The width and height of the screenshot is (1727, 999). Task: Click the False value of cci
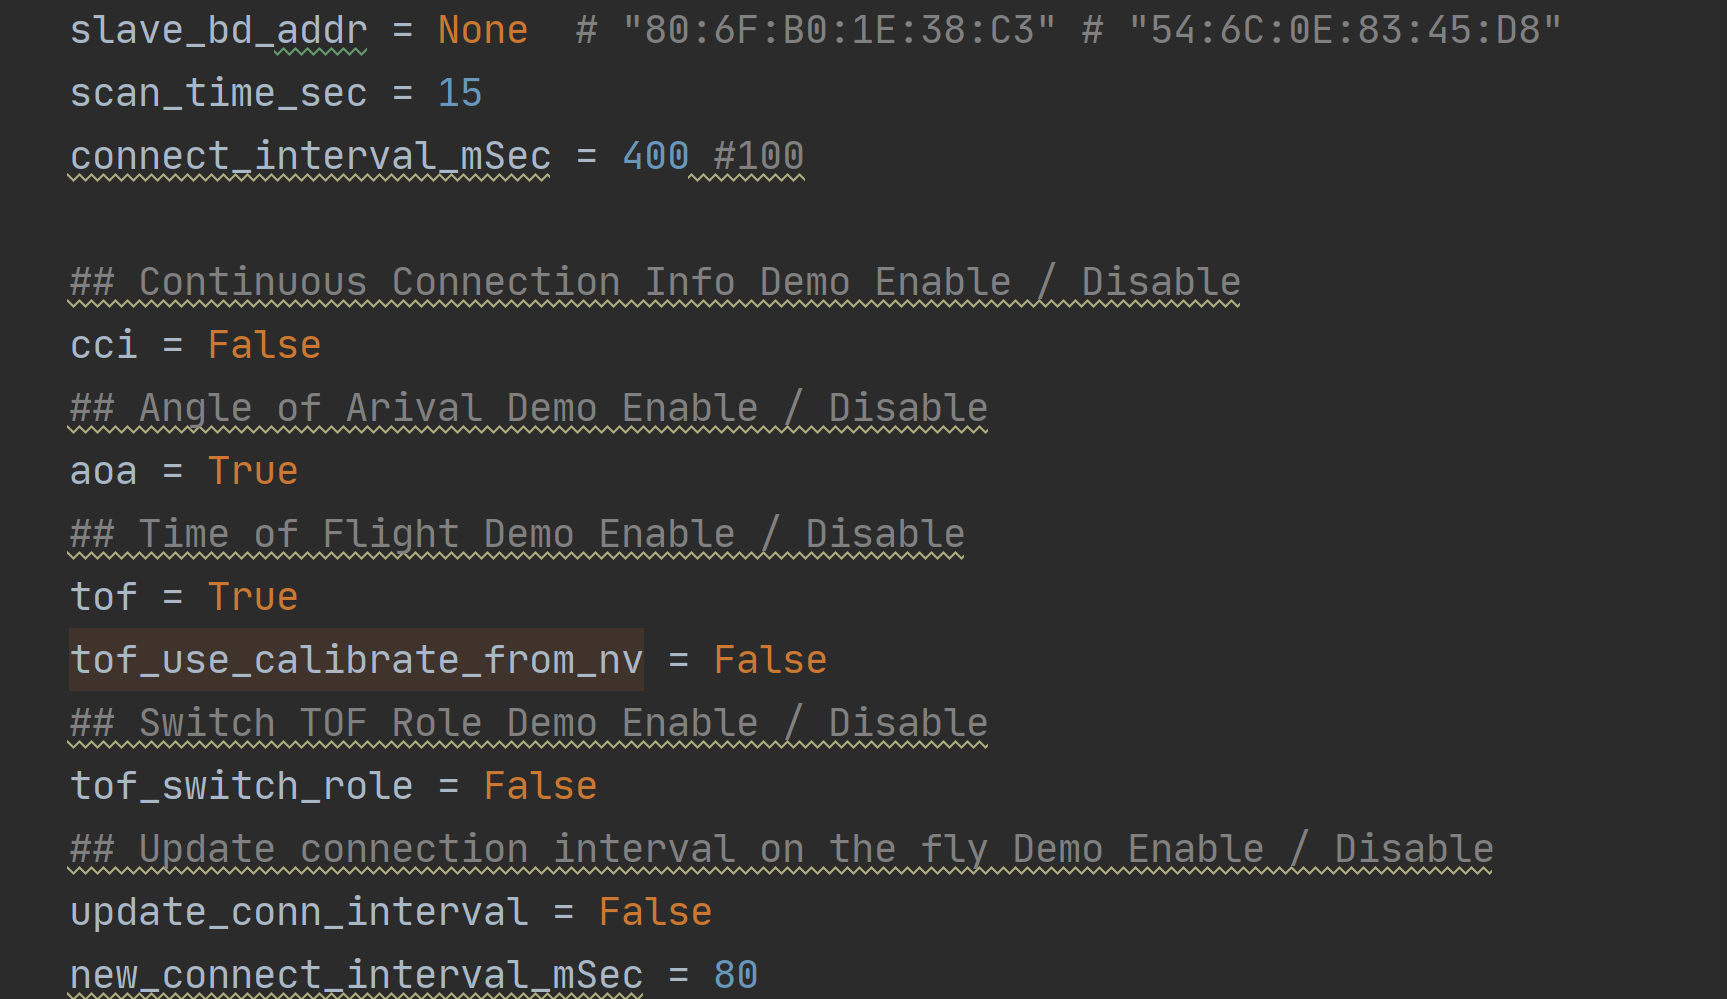(264, 346)
